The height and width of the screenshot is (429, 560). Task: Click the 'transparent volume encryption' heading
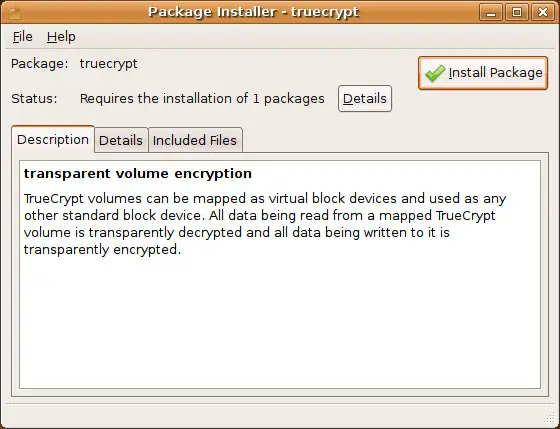click(138, 174)
